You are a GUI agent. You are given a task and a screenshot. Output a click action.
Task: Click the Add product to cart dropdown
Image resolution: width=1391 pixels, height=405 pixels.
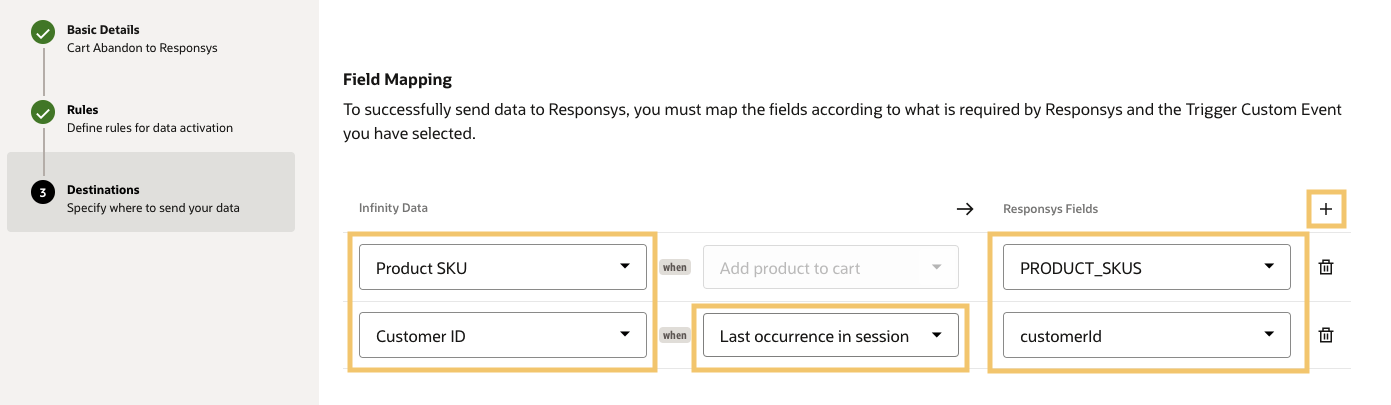click(x=830, y=267)
